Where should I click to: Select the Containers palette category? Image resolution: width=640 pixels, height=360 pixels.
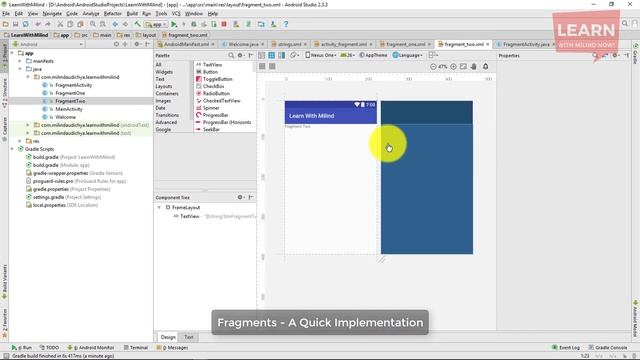(x=167, y=93)
